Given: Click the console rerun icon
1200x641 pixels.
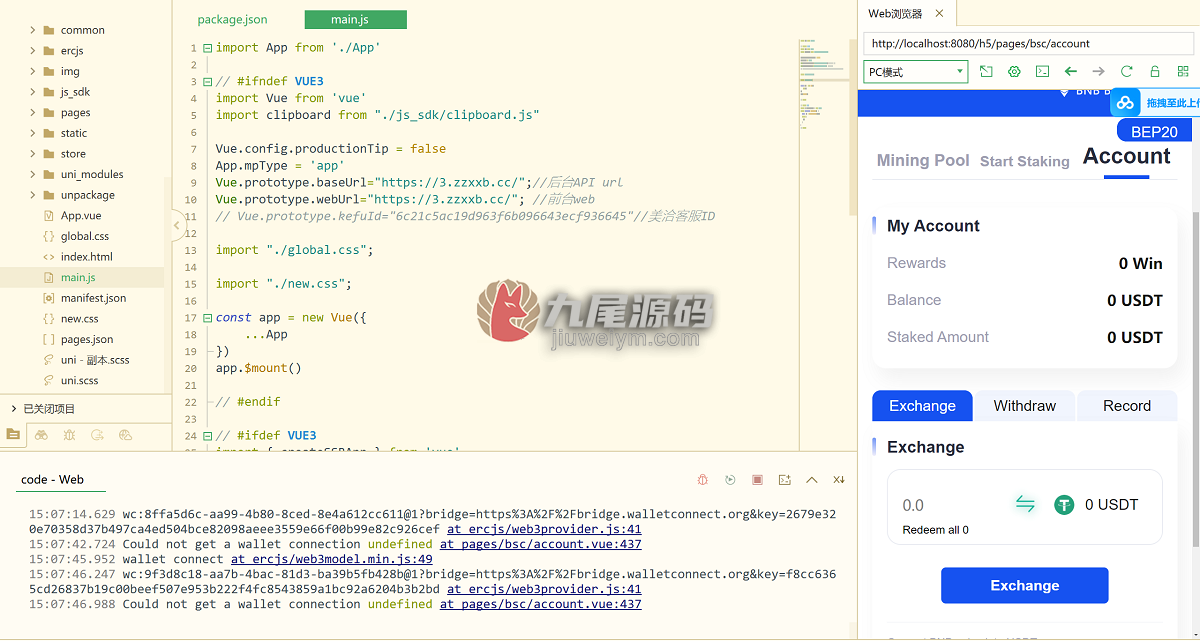Looking at the screenshot, I should 730,480.
